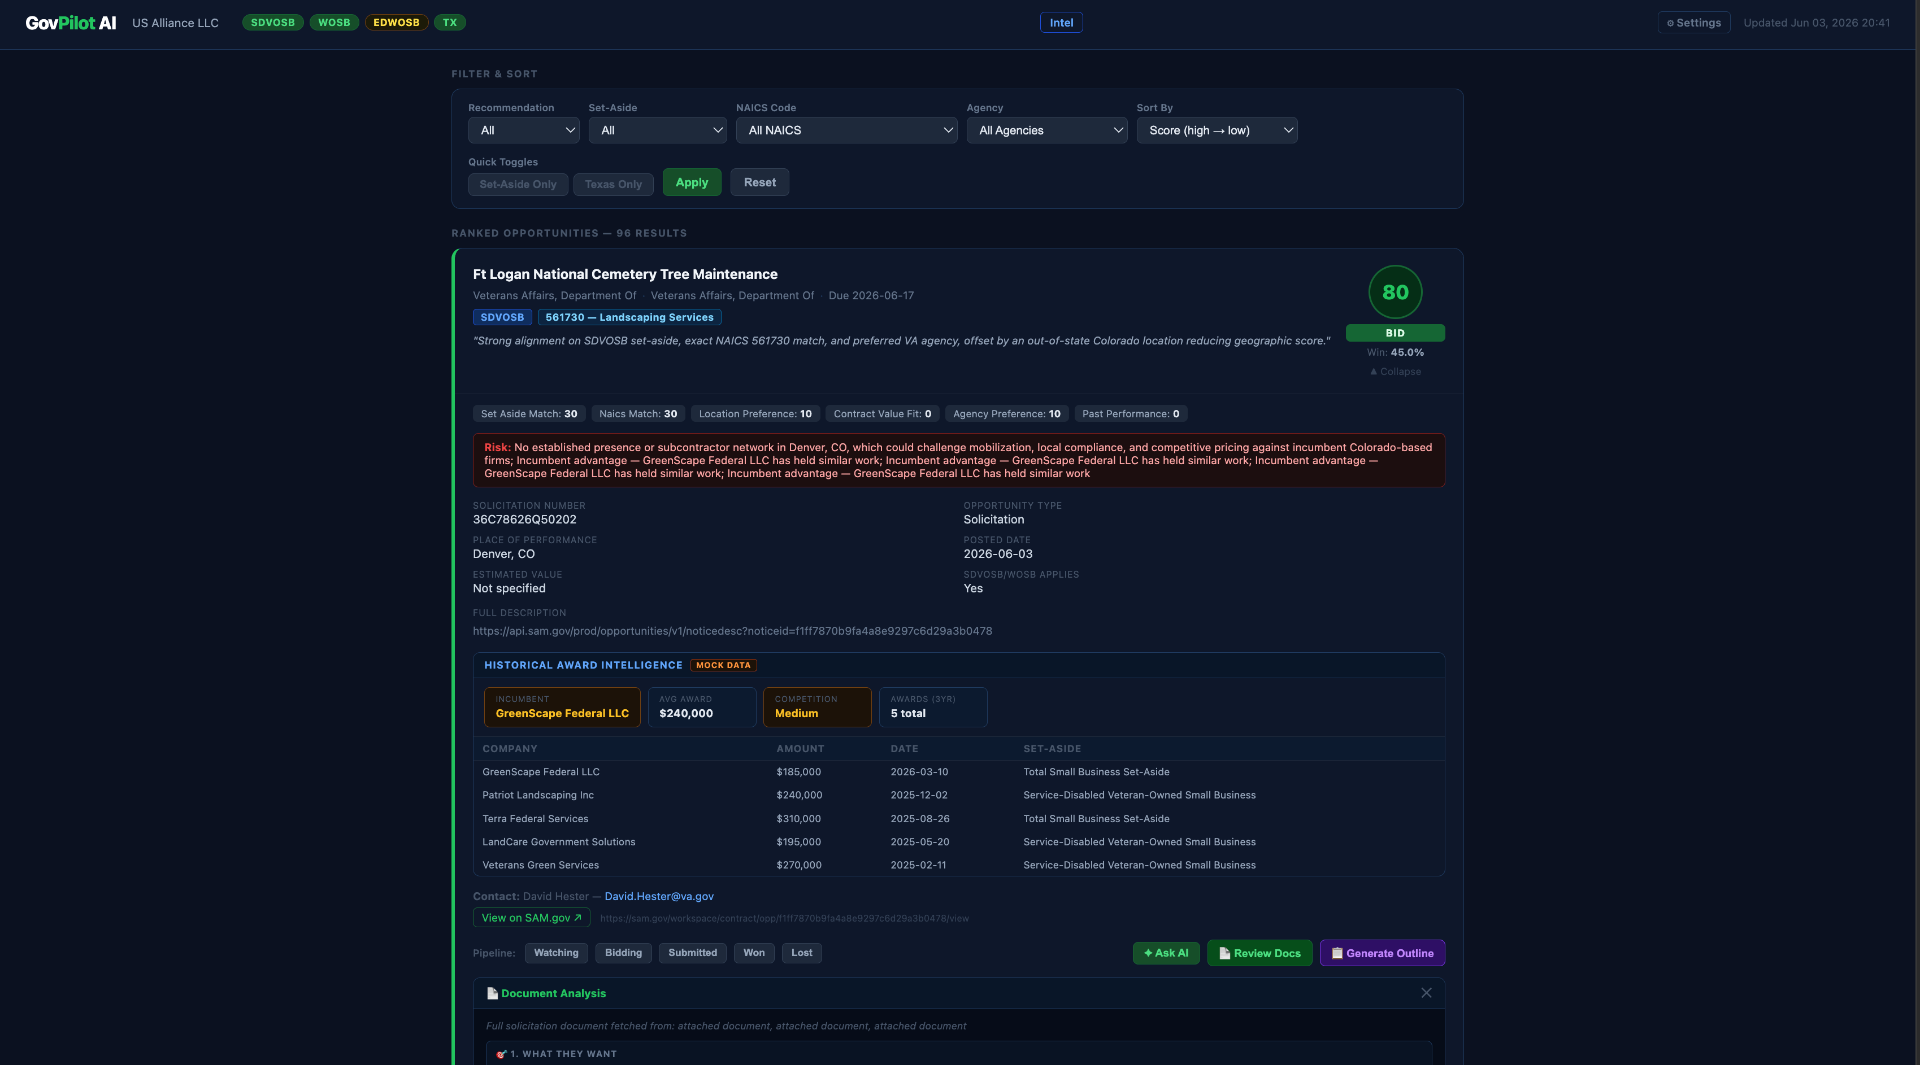Click the Agency Preference 10 chip
1920x1065 pixels.
click(x=1007, y=414)
